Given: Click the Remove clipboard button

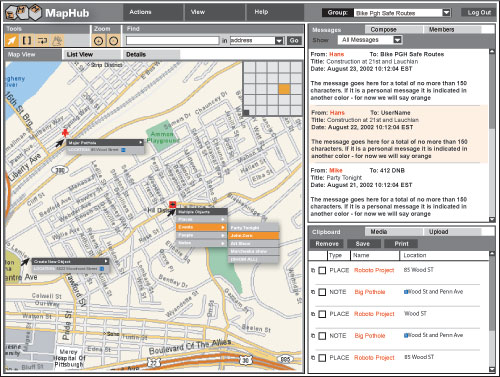Looking at the screenshot, I should coord(327,244).
